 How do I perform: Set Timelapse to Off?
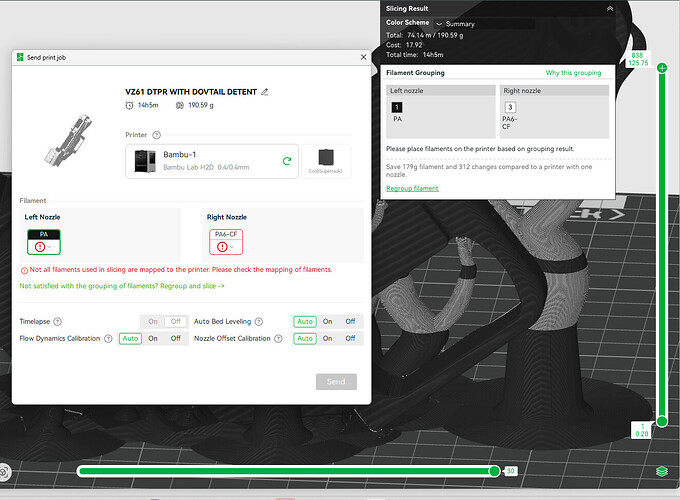click(176, 322)
